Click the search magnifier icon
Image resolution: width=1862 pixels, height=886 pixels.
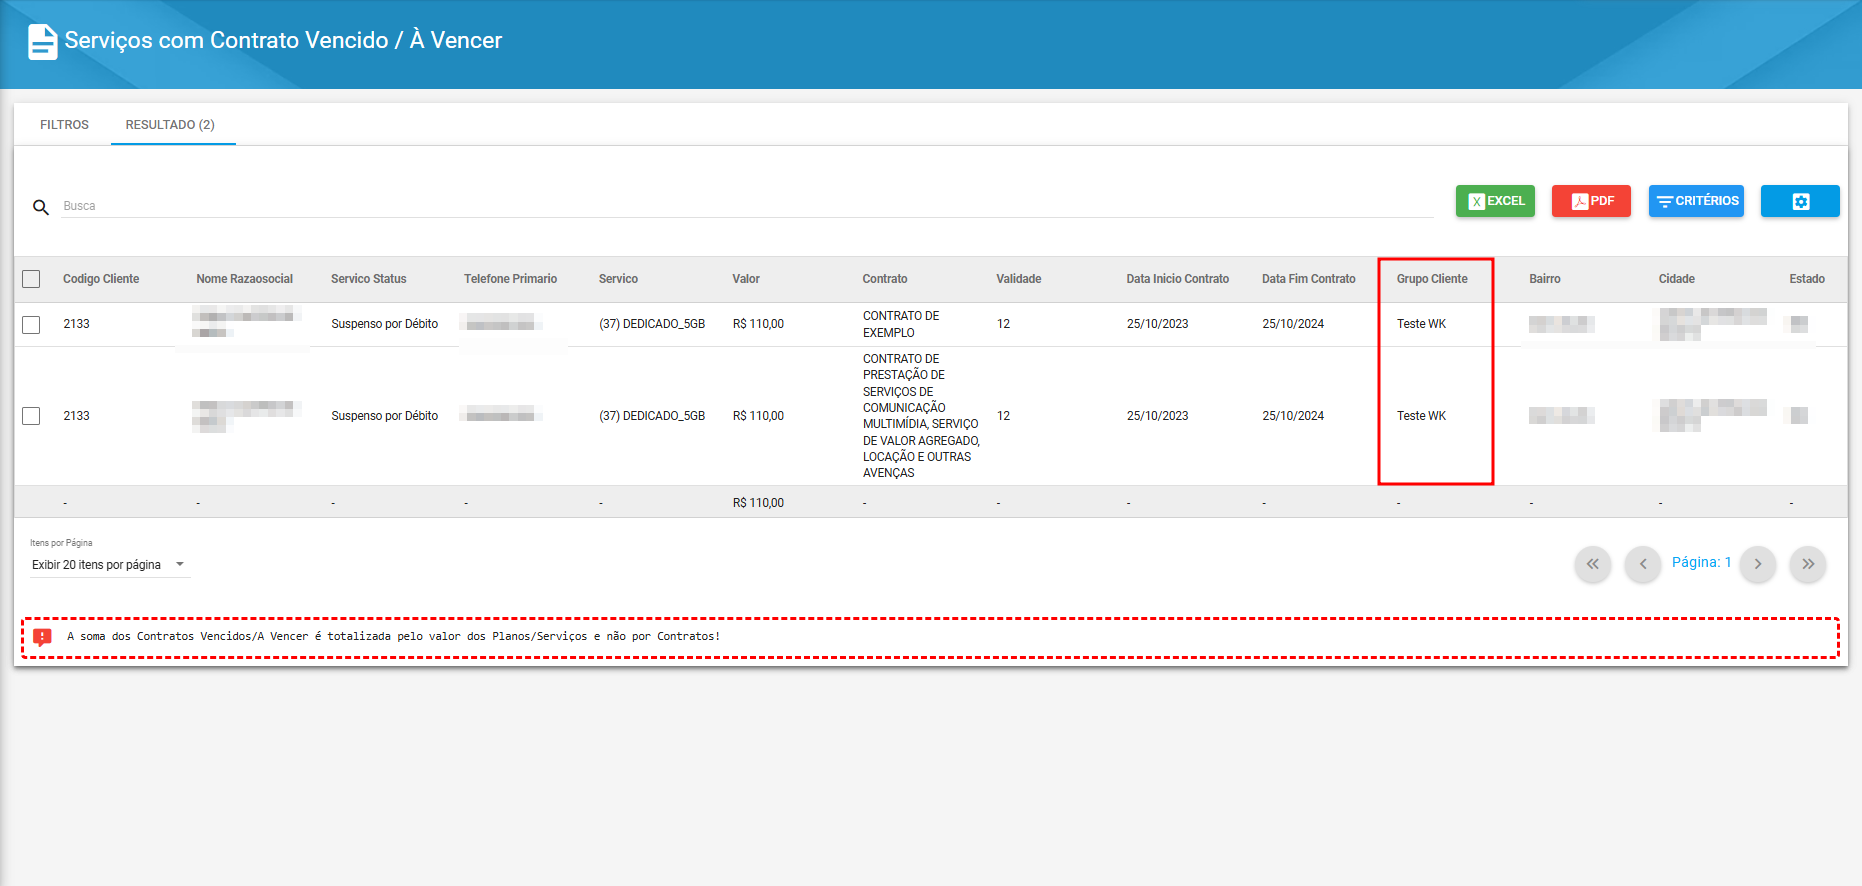pos(41,207)
